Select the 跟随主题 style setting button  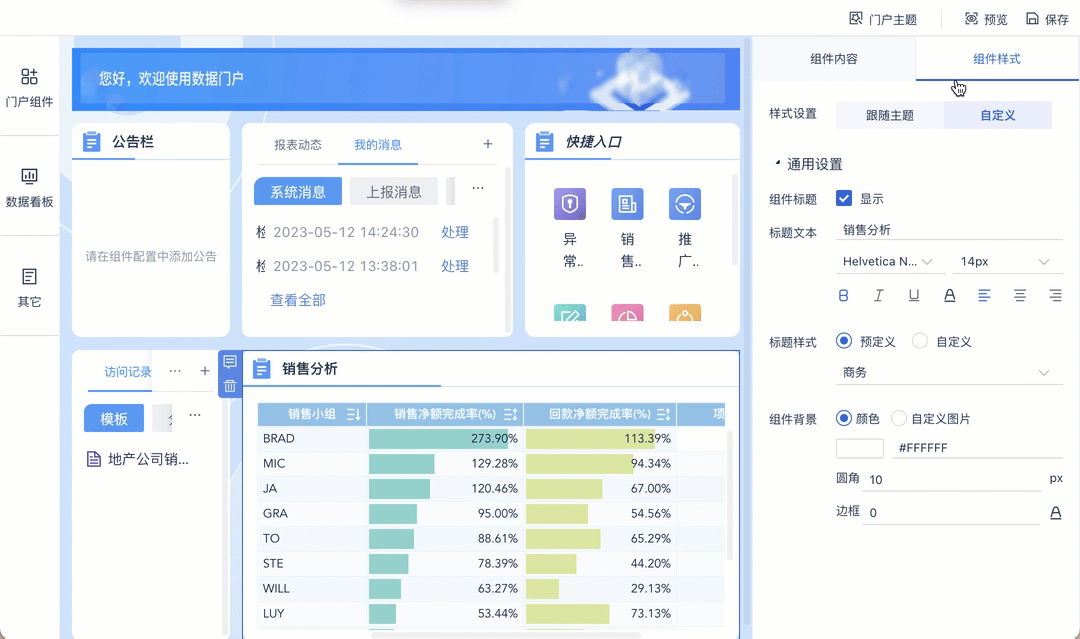point(889,115)
